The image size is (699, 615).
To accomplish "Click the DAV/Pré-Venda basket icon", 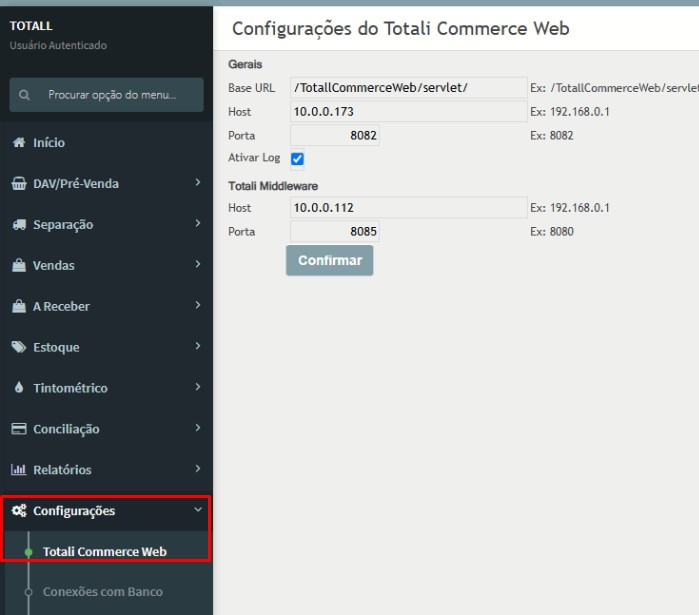I will tap(19, 184).
